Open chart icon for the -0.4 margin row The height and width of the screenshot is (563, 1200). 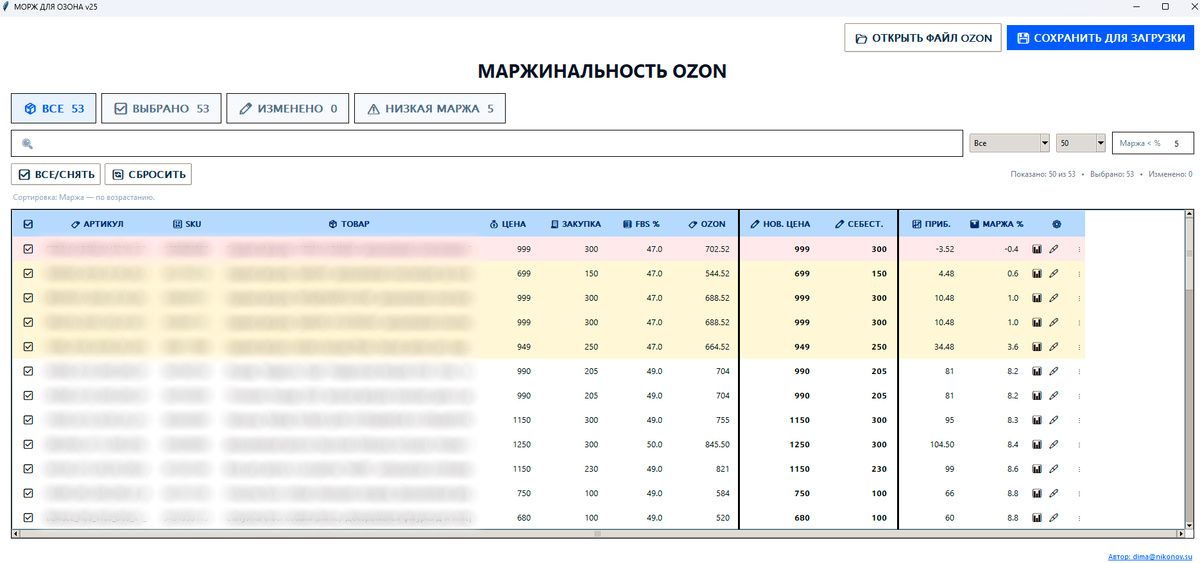[1037, 249]
